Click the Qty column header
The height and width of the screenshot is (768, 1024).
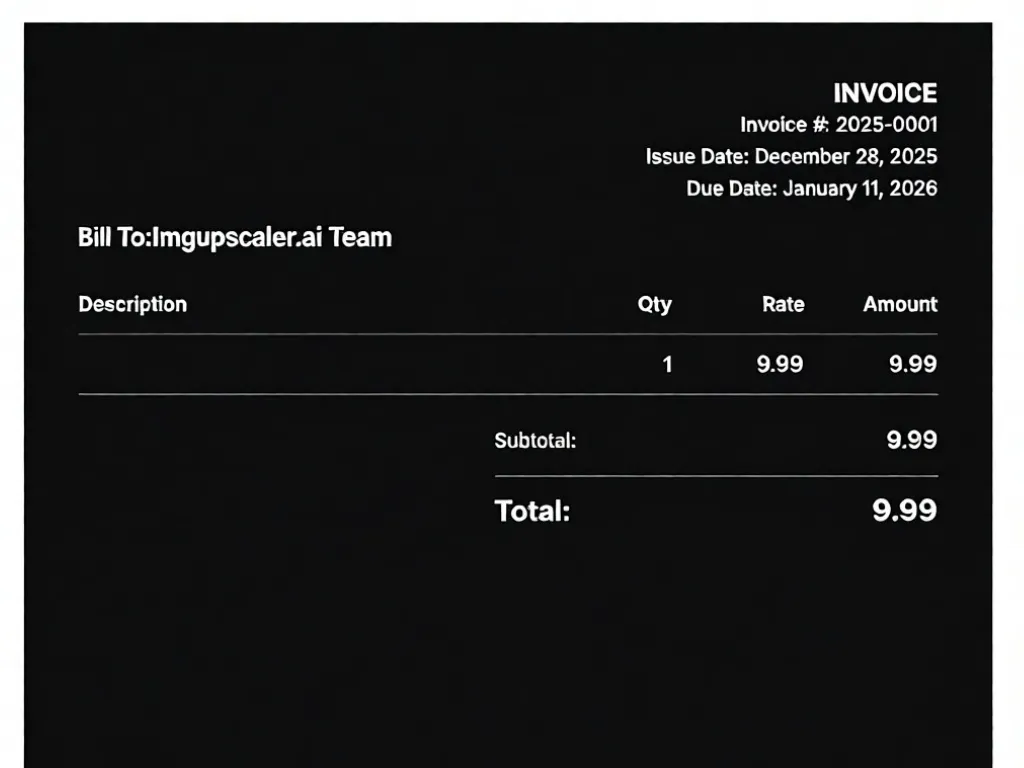[654, 304]
